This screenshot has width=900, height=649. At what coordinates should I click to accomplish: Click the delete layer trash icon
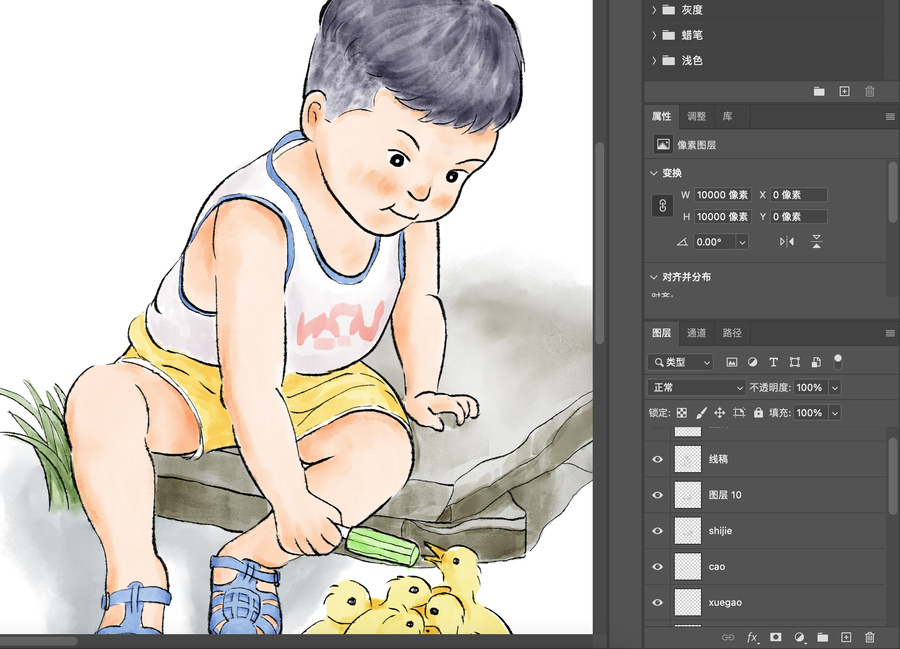(x=870, y=637)
